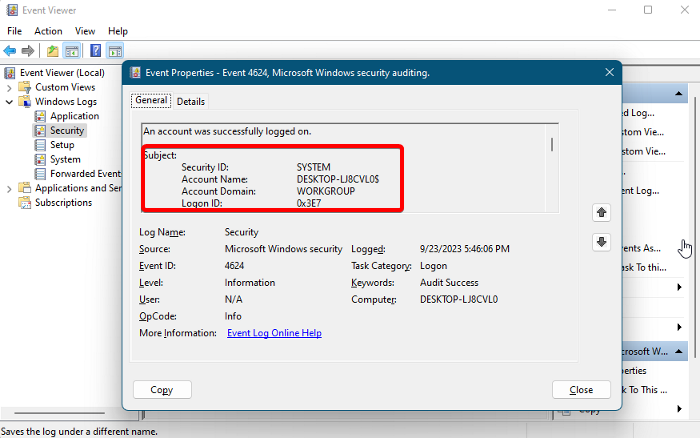The height and width of the screenshot is (438, 700).
Task: Click the Windows Logs folder icon
Action: 25,101
